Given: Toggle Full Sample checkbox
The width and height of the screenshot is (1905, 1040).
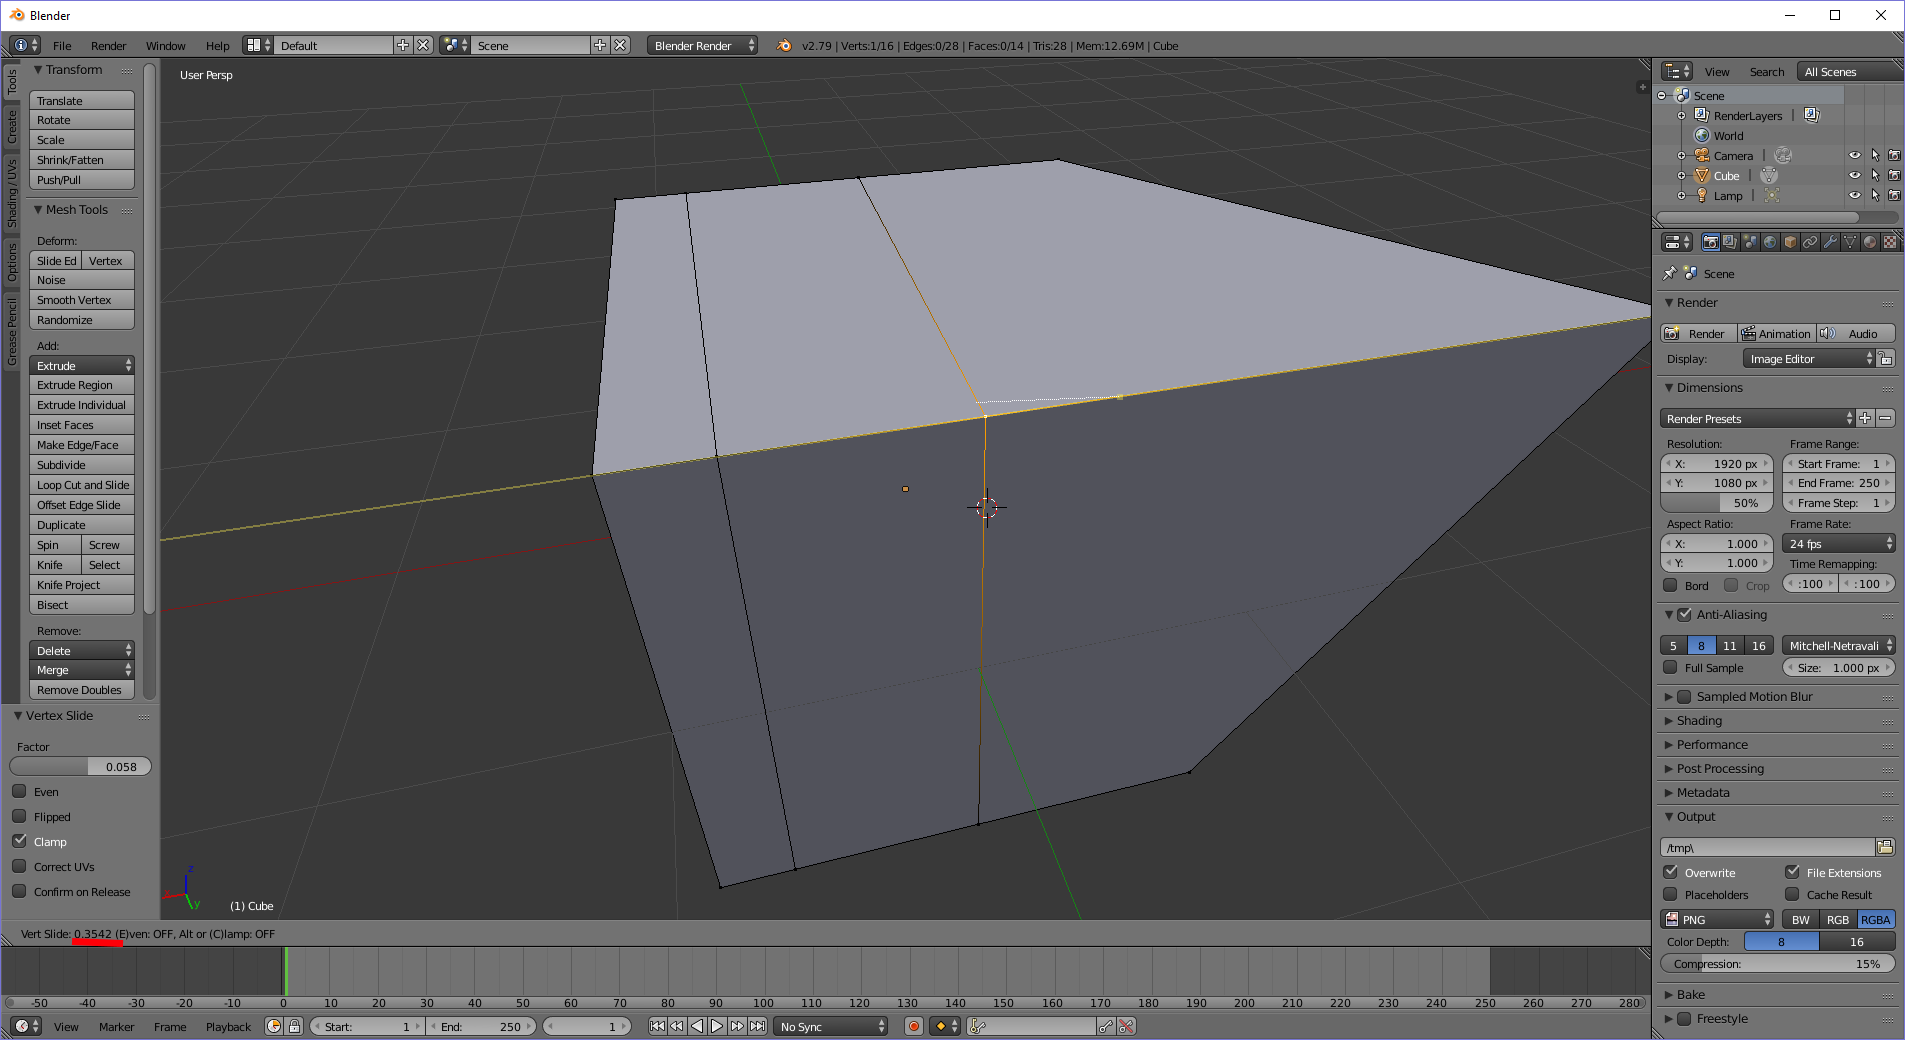Looking at the screenshot, I should (x=1670, y=667).
